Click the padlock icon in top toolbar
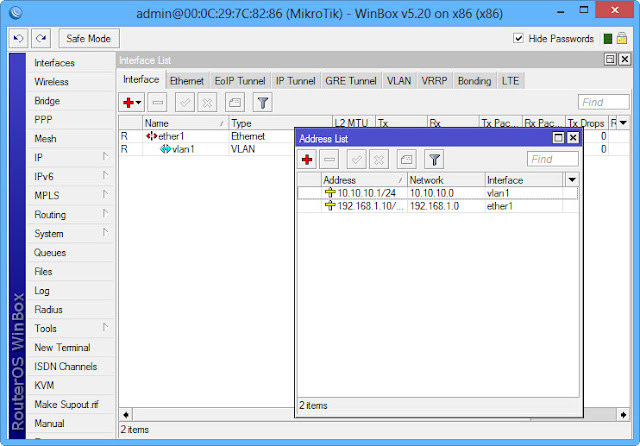The width and height of the screenshot is (640, 446). [x=622, y=38]
